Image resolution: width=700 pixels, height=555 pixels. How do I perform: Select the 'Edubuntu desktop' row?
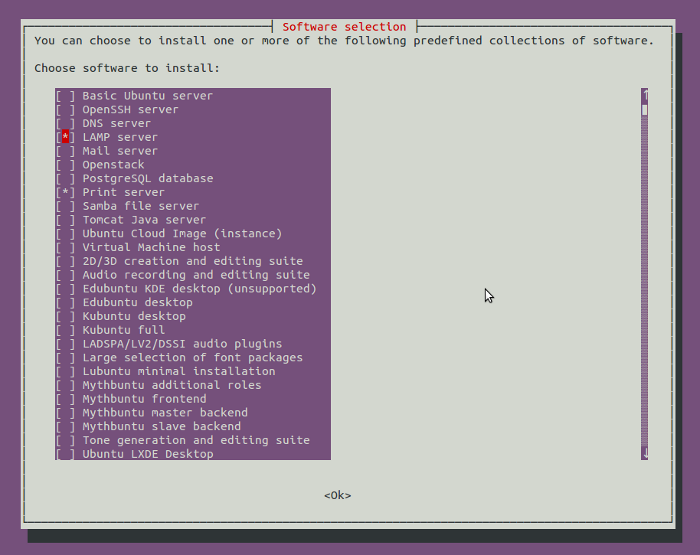(193, 303)
